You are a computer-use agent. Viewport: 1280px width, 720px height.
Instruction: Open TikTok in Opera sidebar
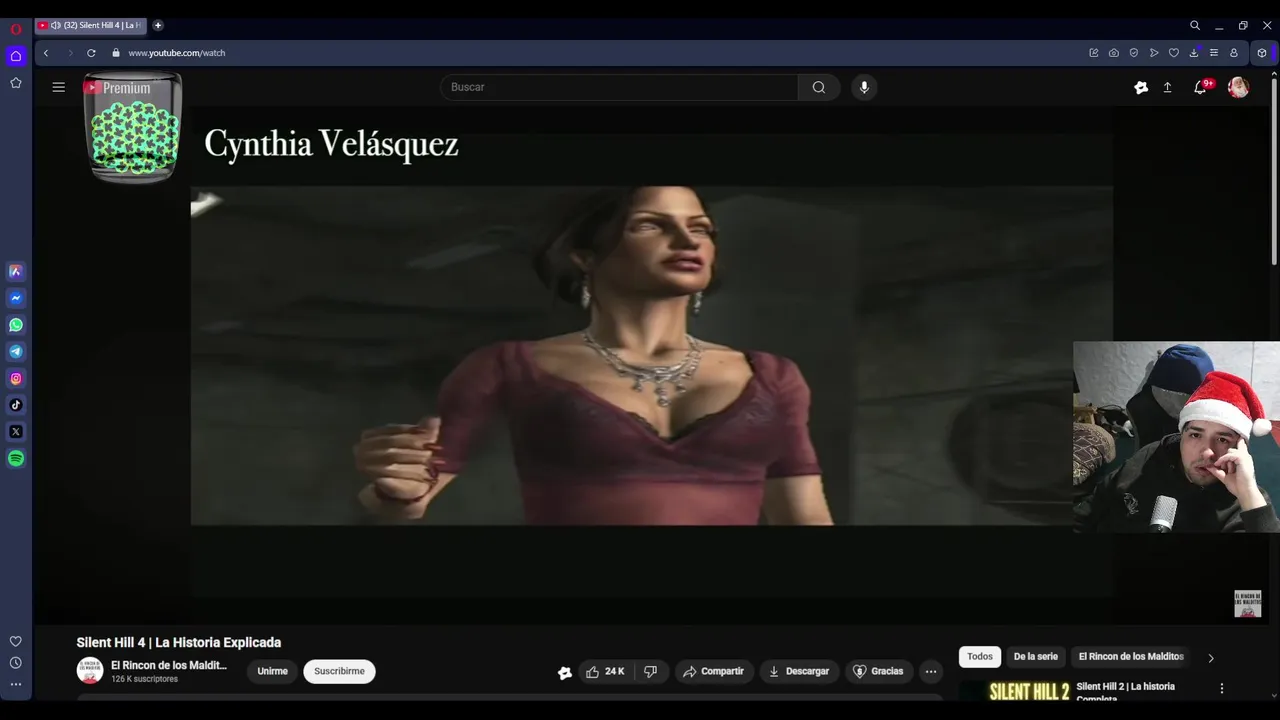[x=16, y=405]
